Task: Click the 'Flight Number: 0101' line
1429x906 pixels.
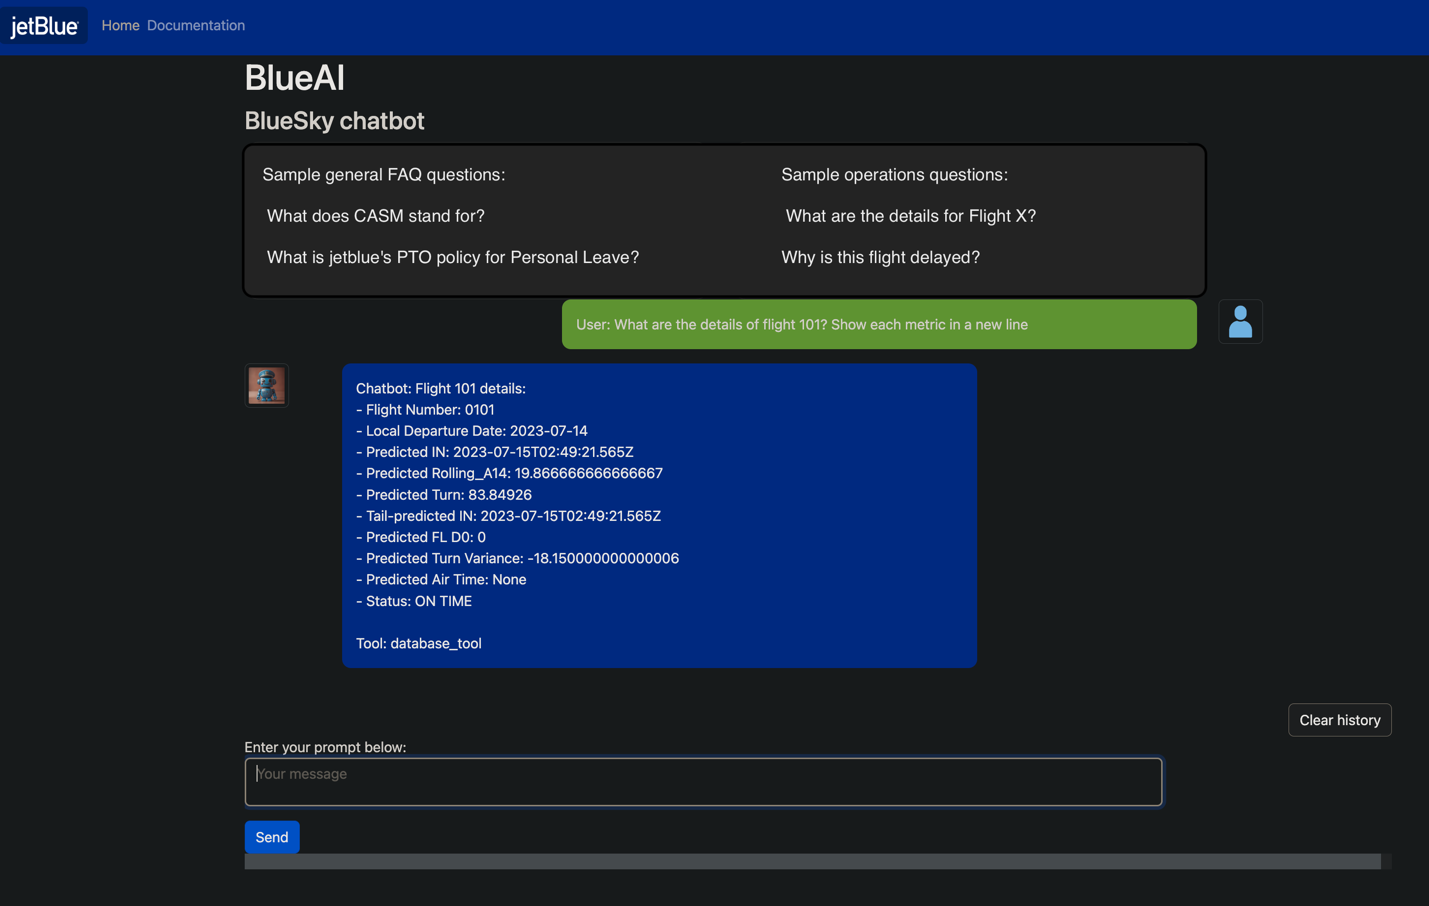Action: pyautogui.click(x=425, y=409)
